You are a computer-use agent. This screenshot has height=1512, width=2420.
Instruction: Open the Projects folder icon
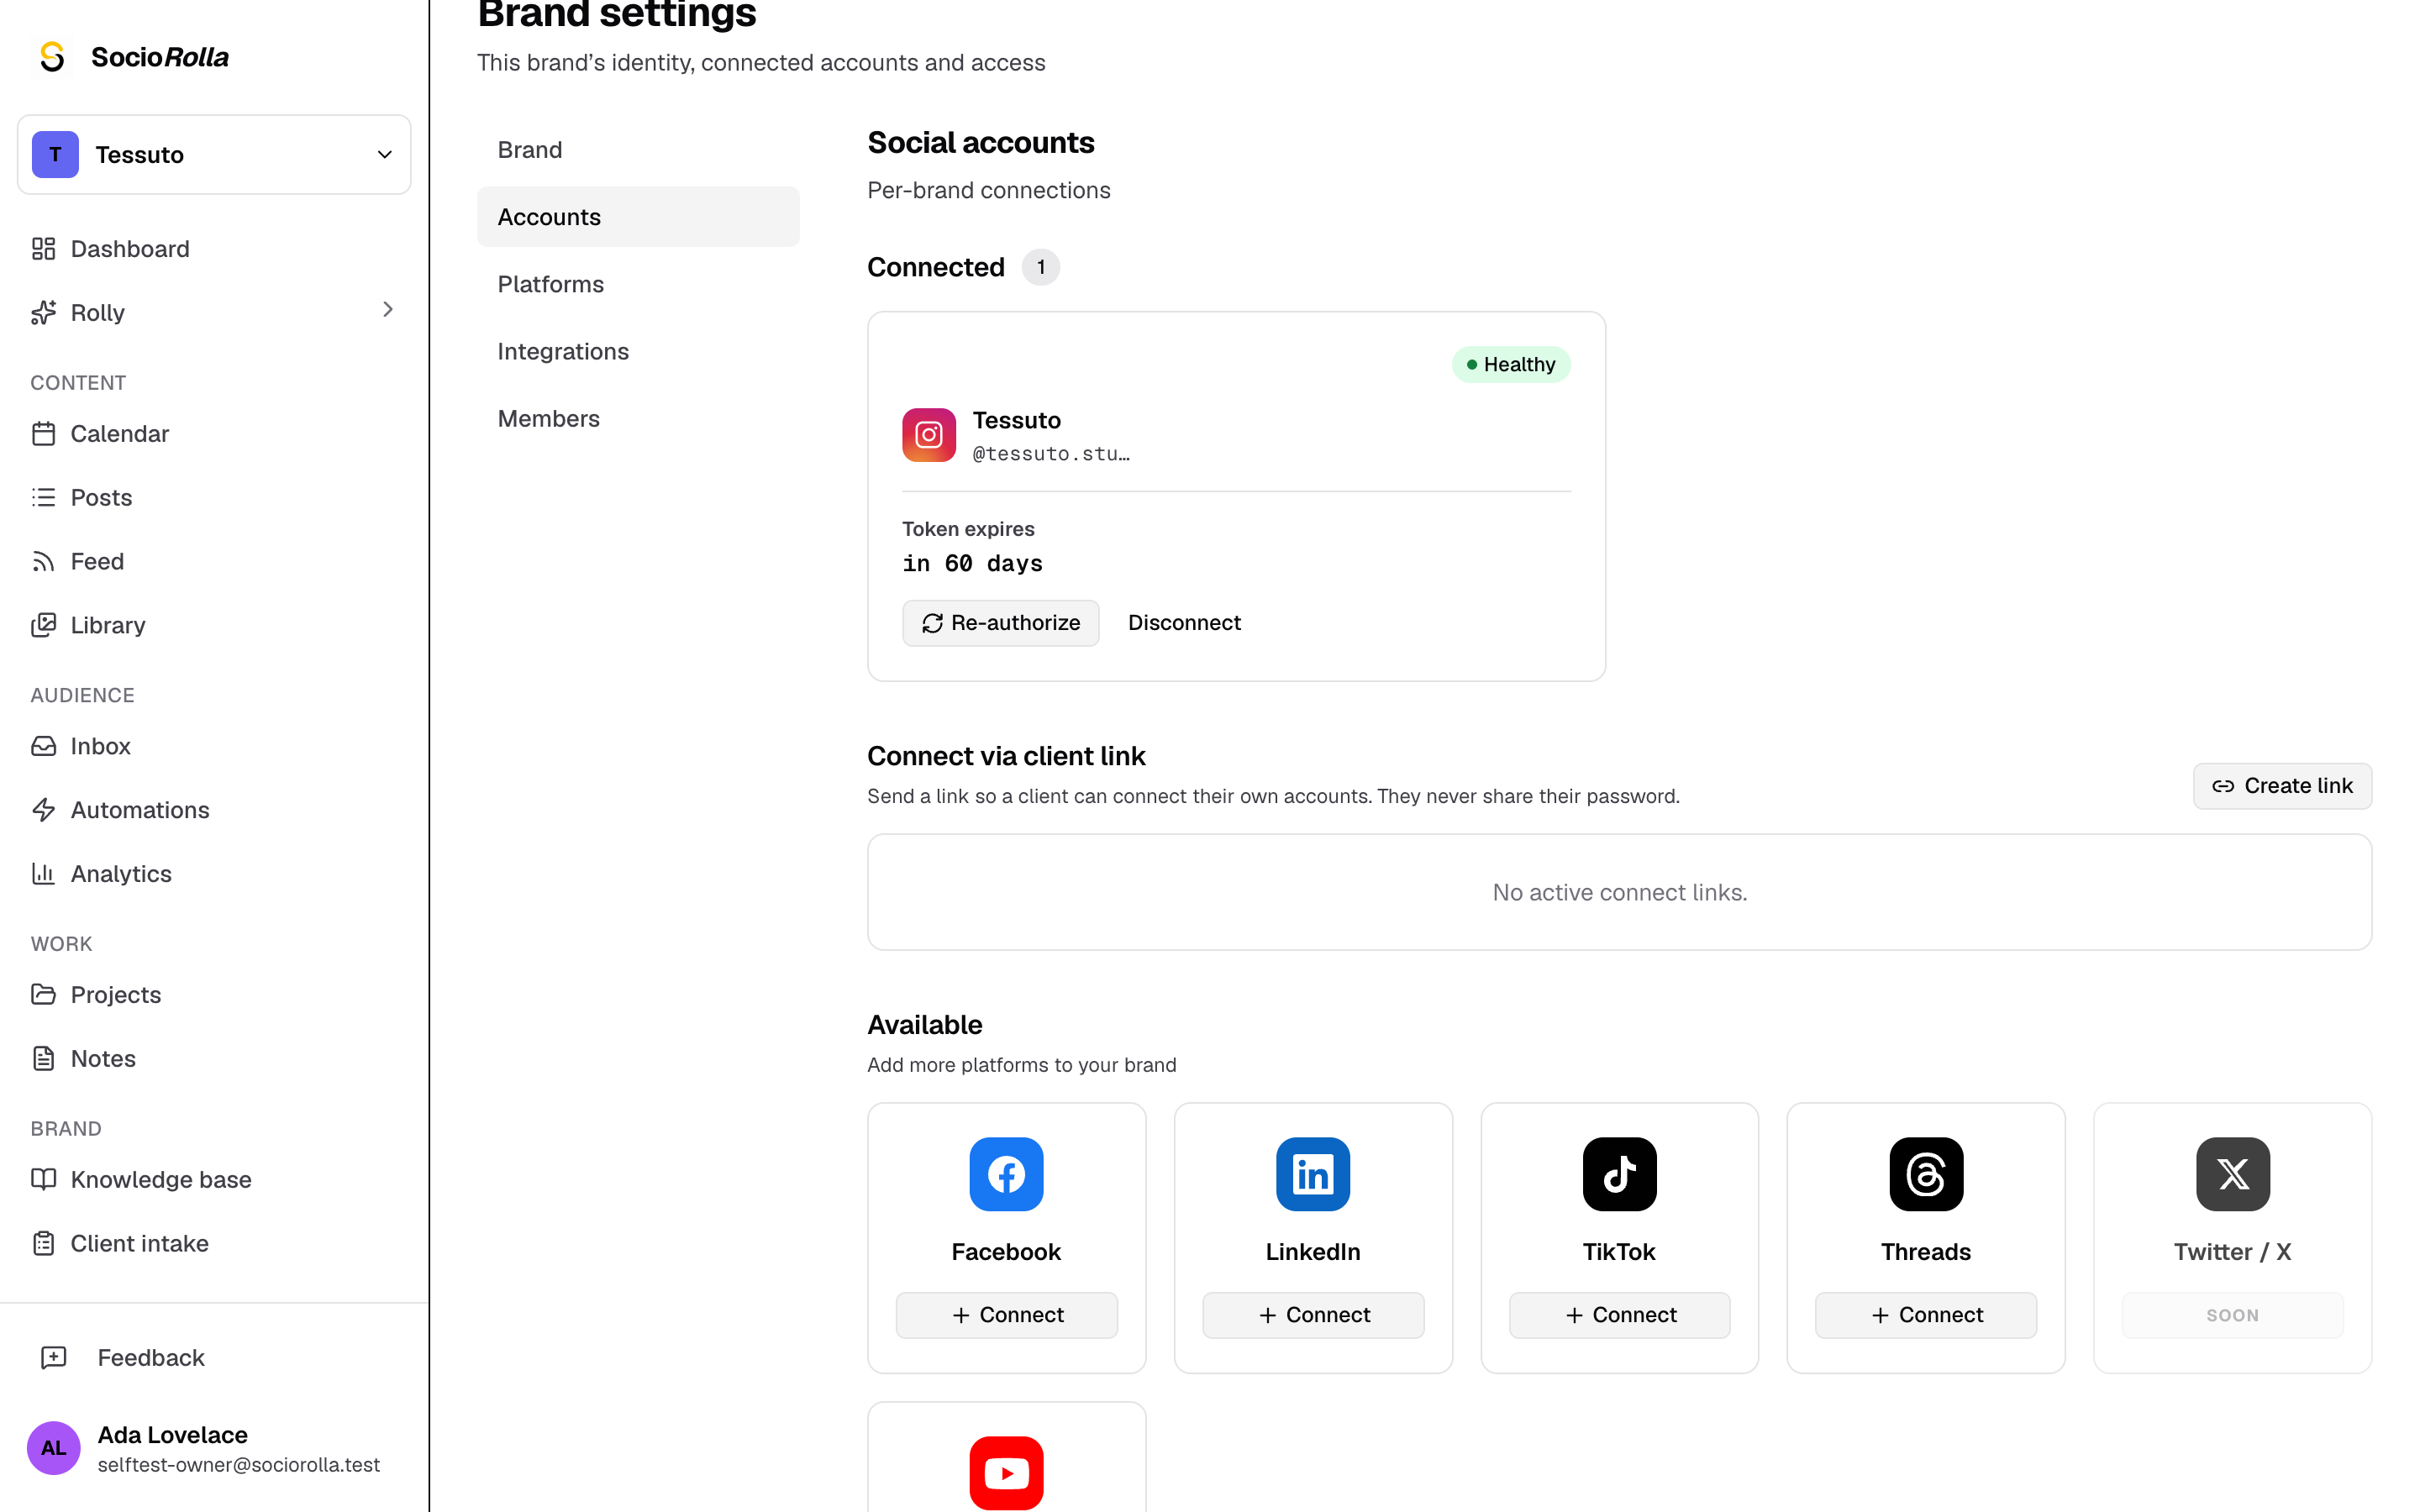tap(43, 995)
